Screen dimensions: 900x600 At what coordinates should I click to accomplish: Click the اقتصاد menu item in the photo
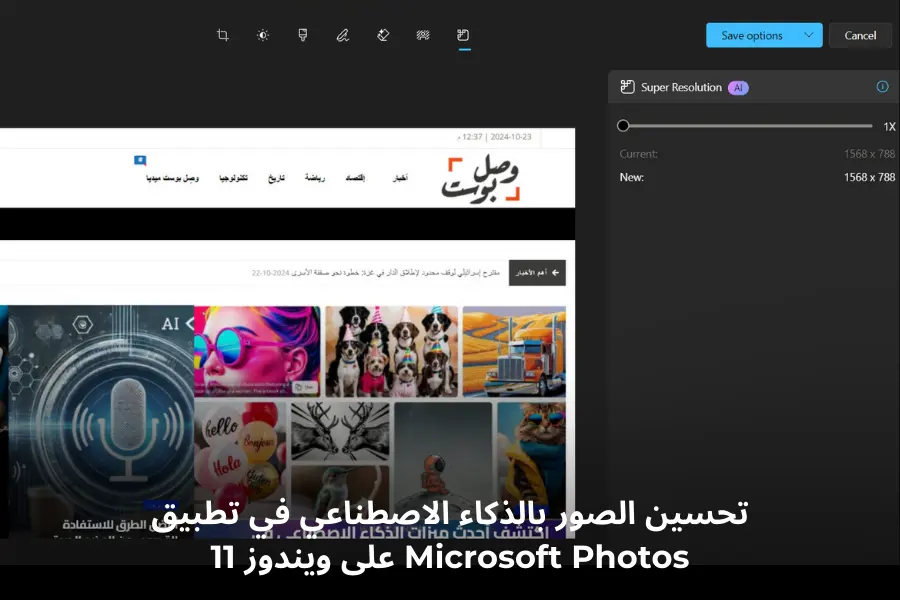(x=355, y=178)
